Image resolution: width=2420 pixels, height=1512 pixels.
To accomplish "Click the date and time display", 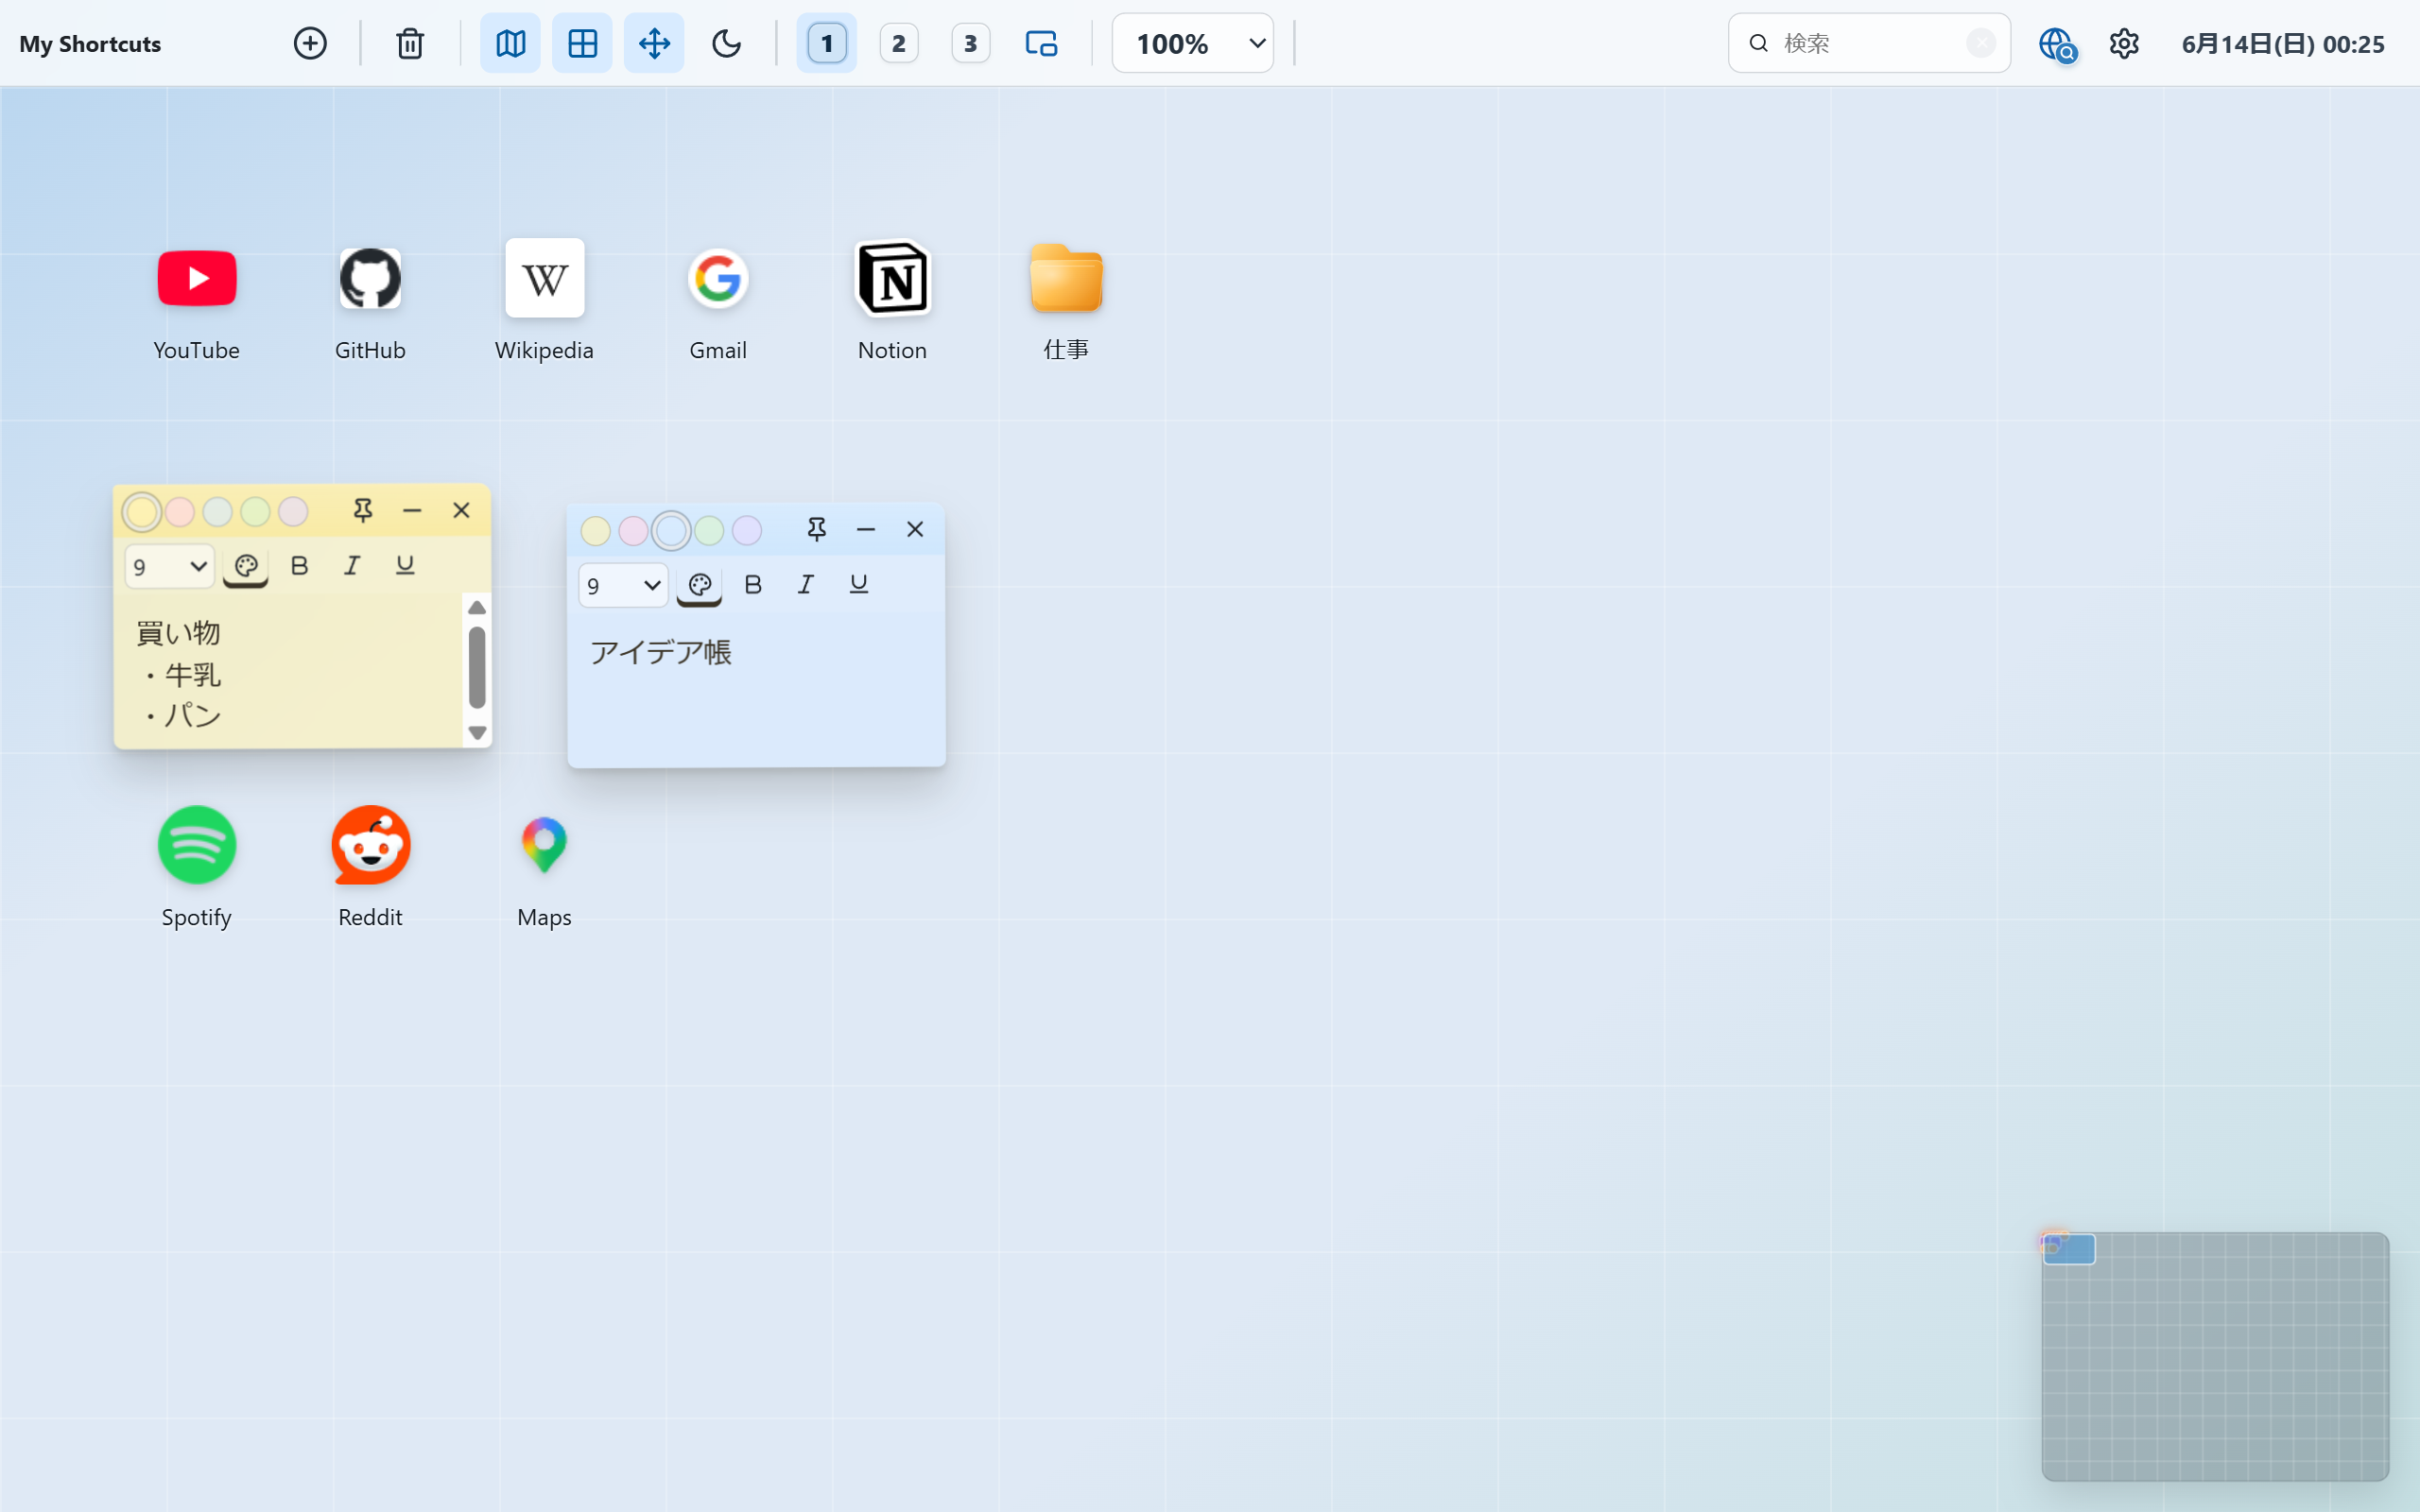I will click(x=2283, y=44).
